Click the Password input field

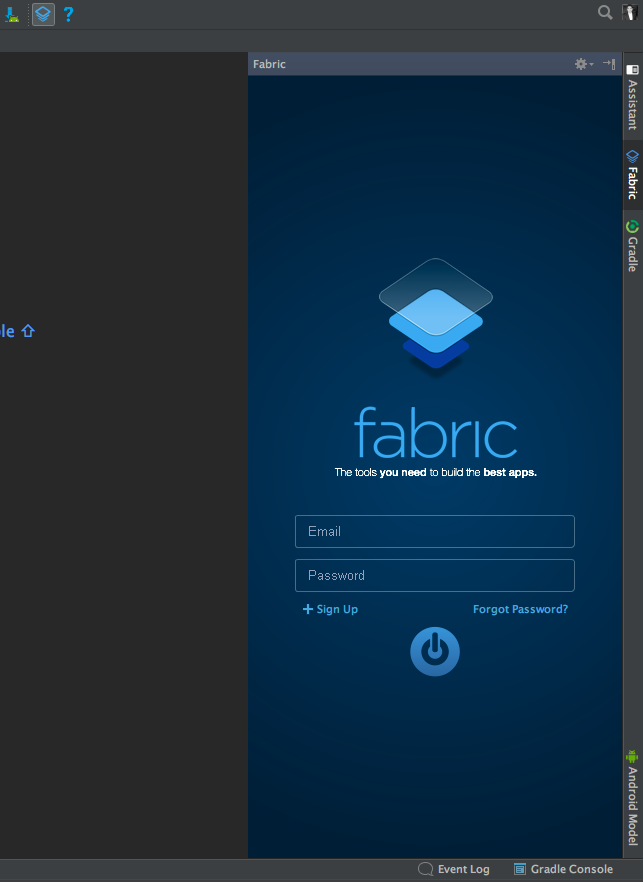click(435, 575)
